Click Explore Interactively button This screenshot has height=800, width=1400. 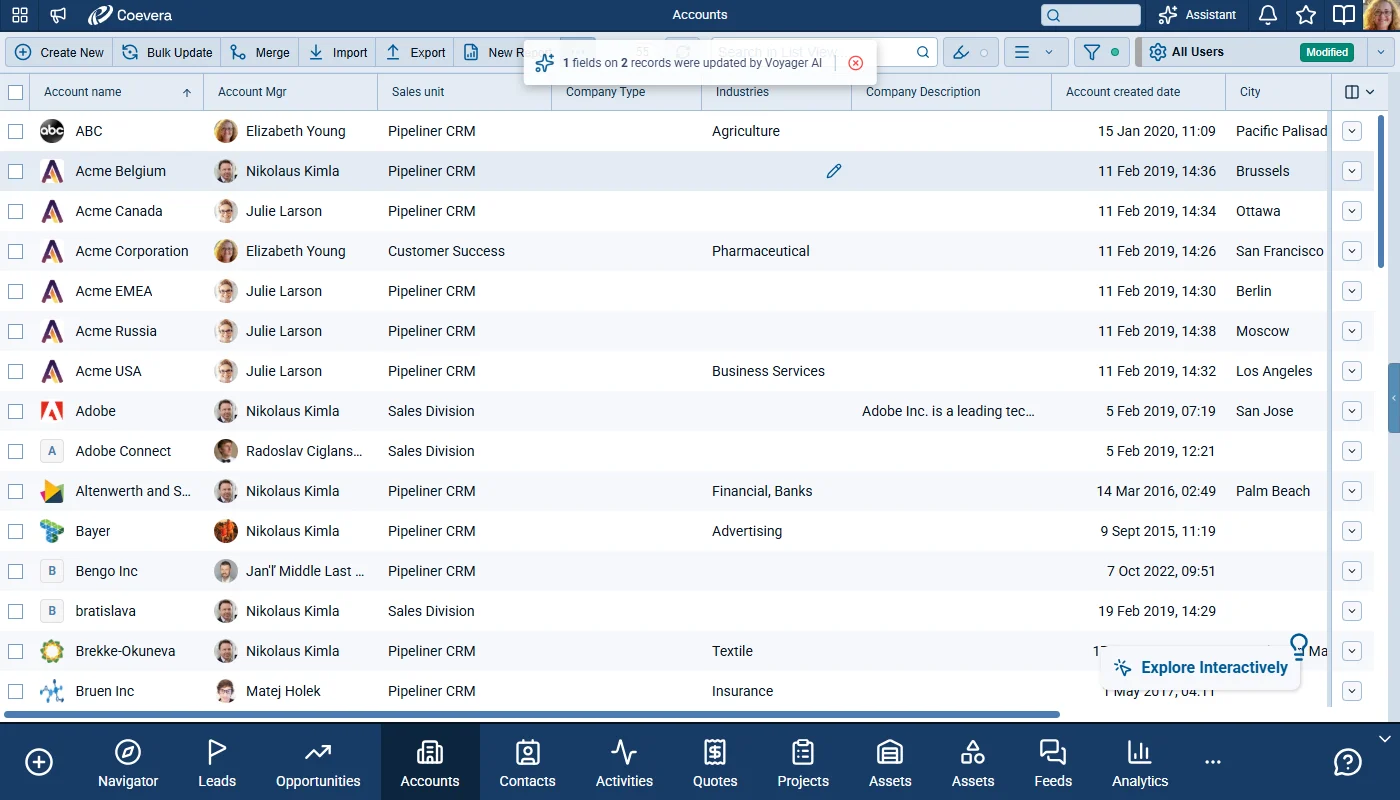[1200, 668]
